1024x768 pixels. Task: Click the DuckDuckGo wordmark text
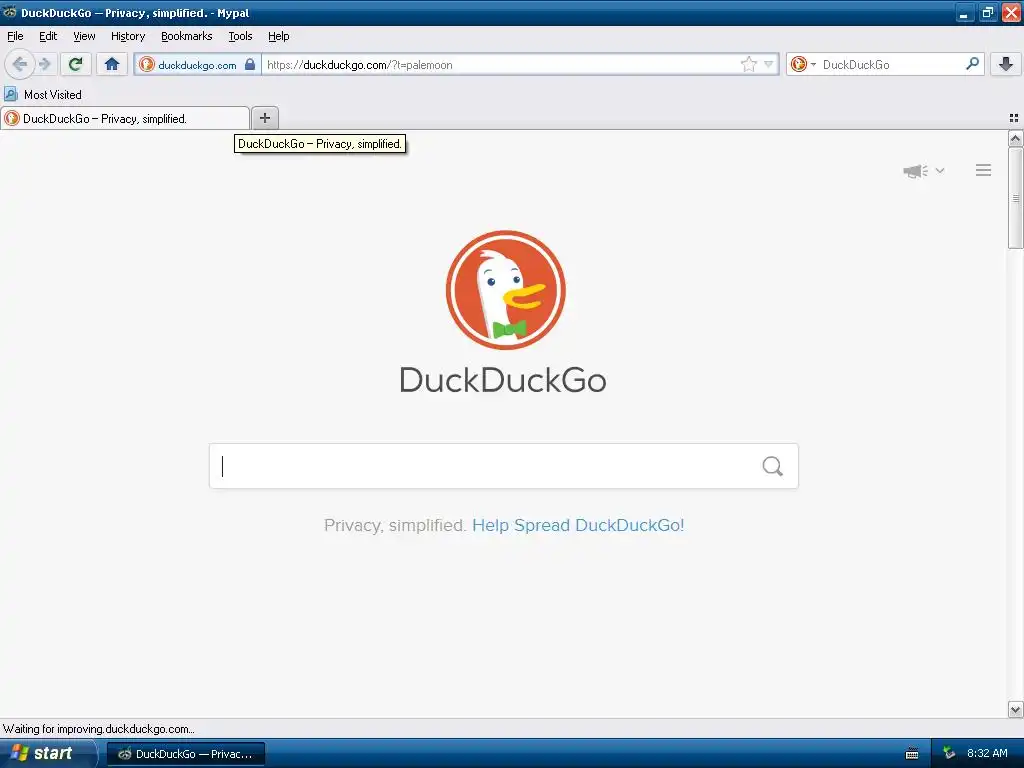pos(503,380)
